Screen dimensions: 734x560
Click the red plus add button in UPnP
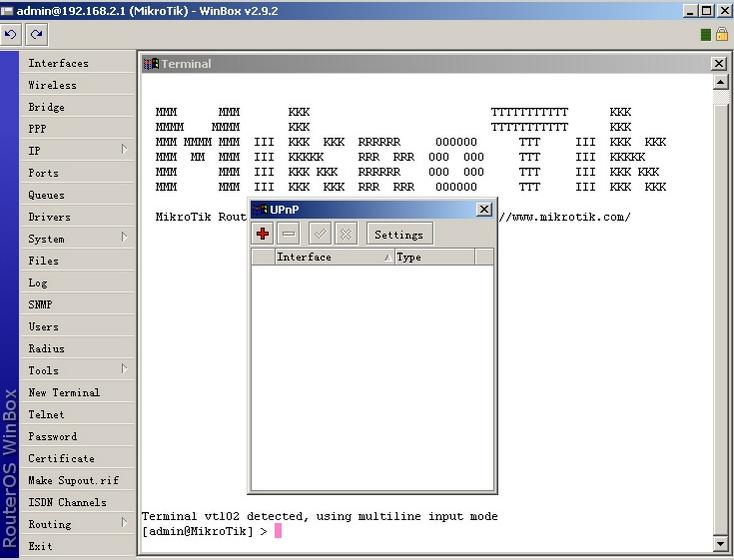click(x=262, y=234)
